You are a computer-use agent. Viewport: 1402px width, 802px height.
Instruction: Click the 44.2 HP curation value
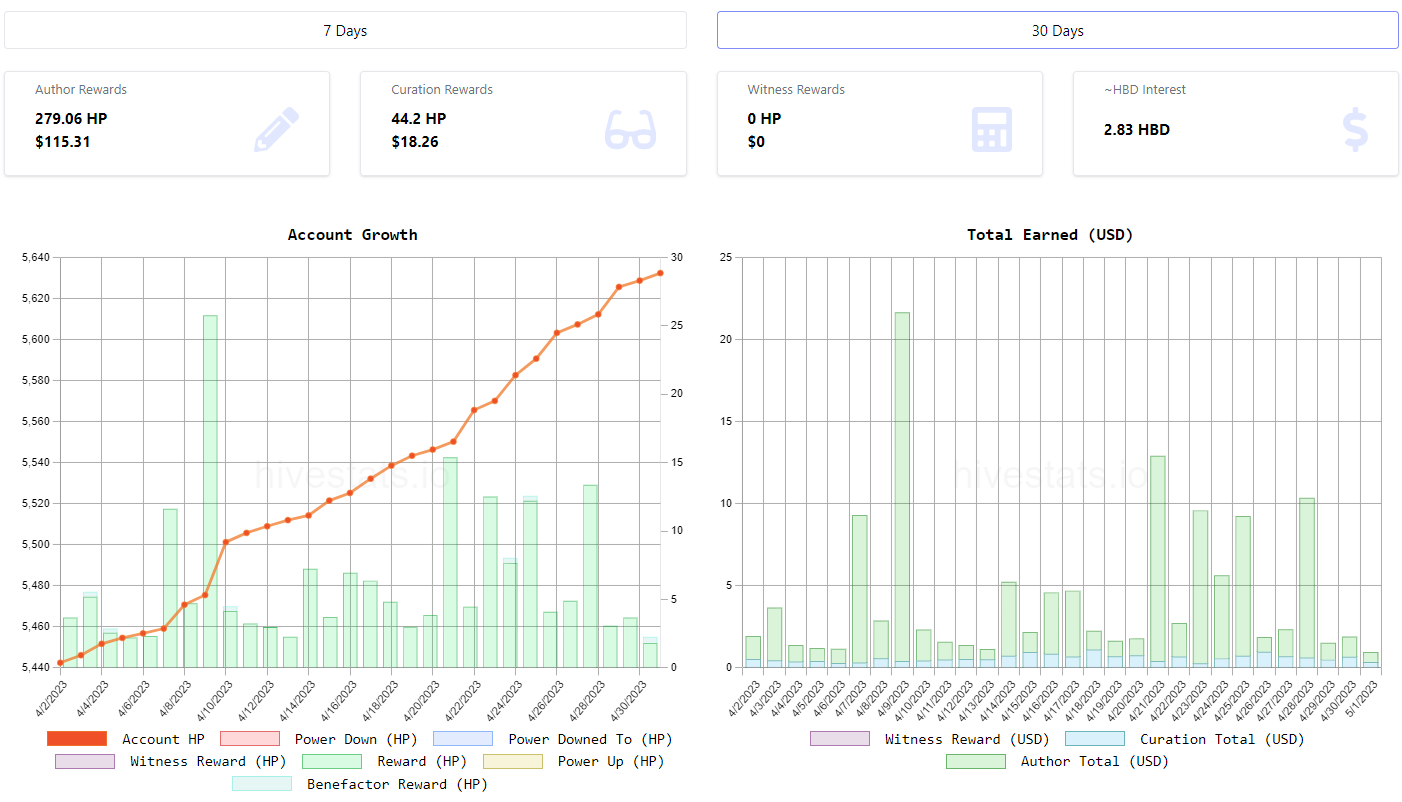(419, 119)
